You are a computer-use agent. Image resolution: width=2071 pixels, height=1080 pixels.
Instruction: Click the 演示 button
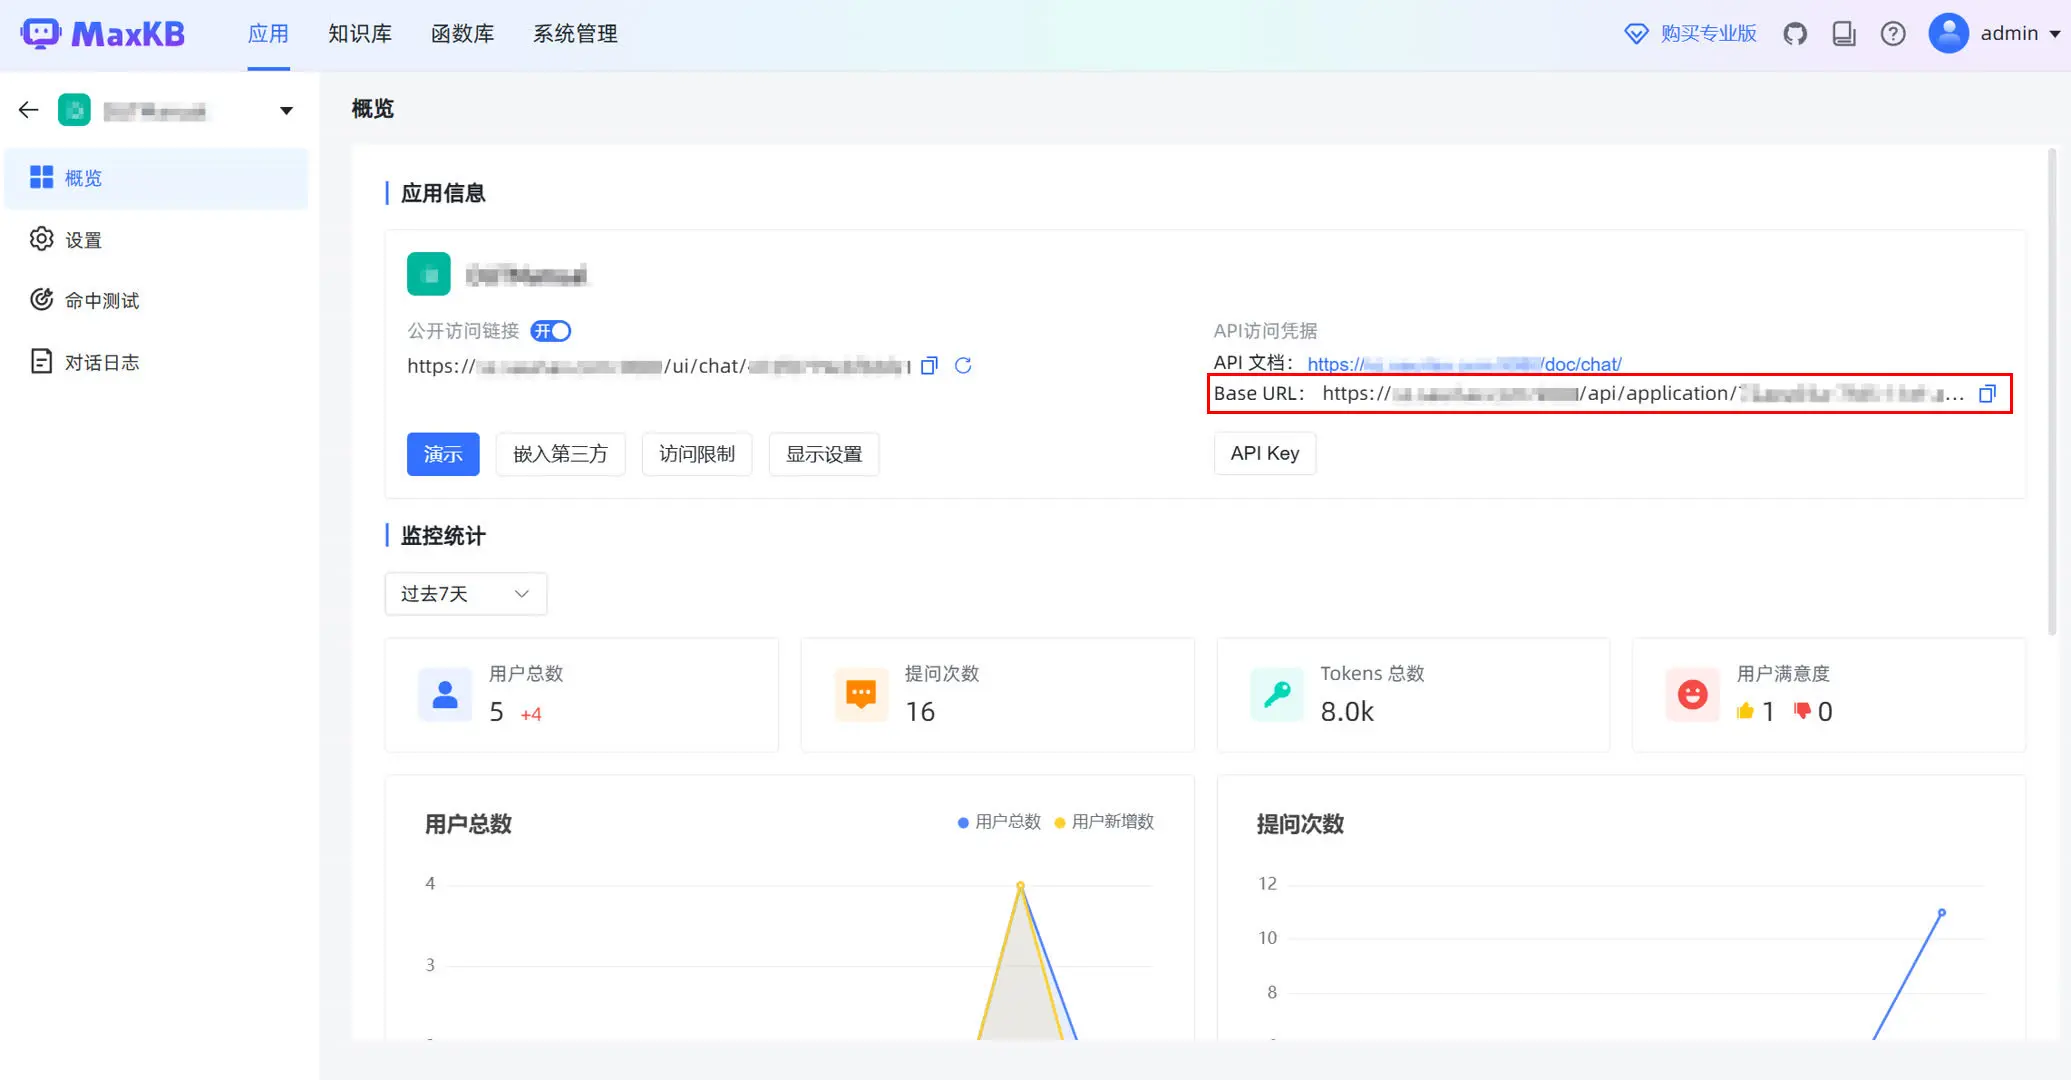point(443,454)
